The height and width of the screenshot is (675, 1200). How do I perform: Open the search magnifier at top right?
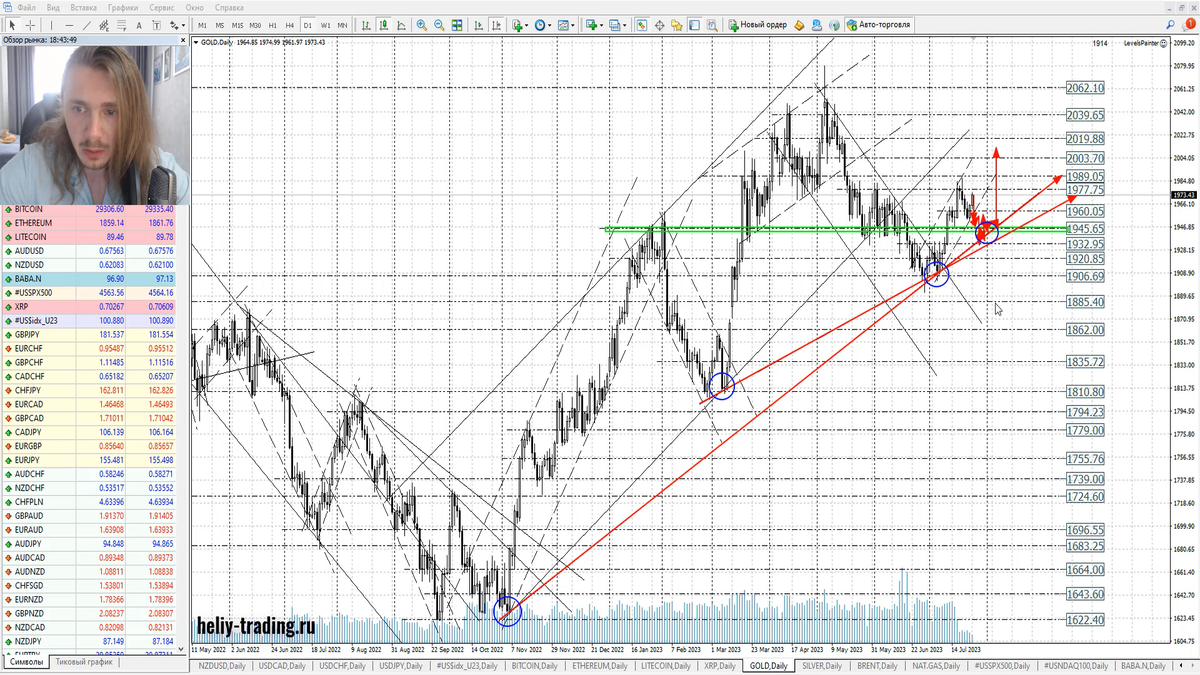(1170, 24)
